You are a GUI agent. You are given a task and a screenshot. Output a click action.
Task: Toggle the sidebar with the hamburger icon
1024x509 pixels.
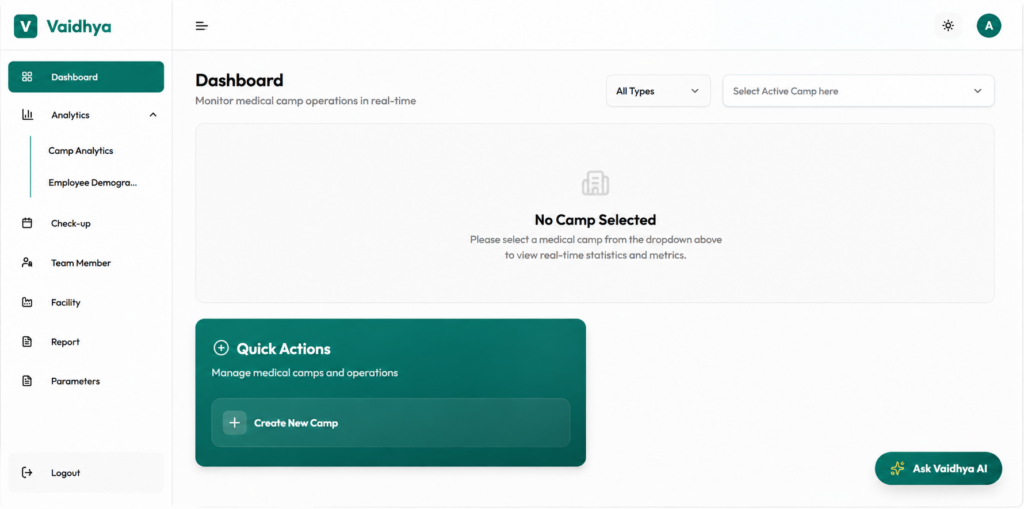pos(202,26)
